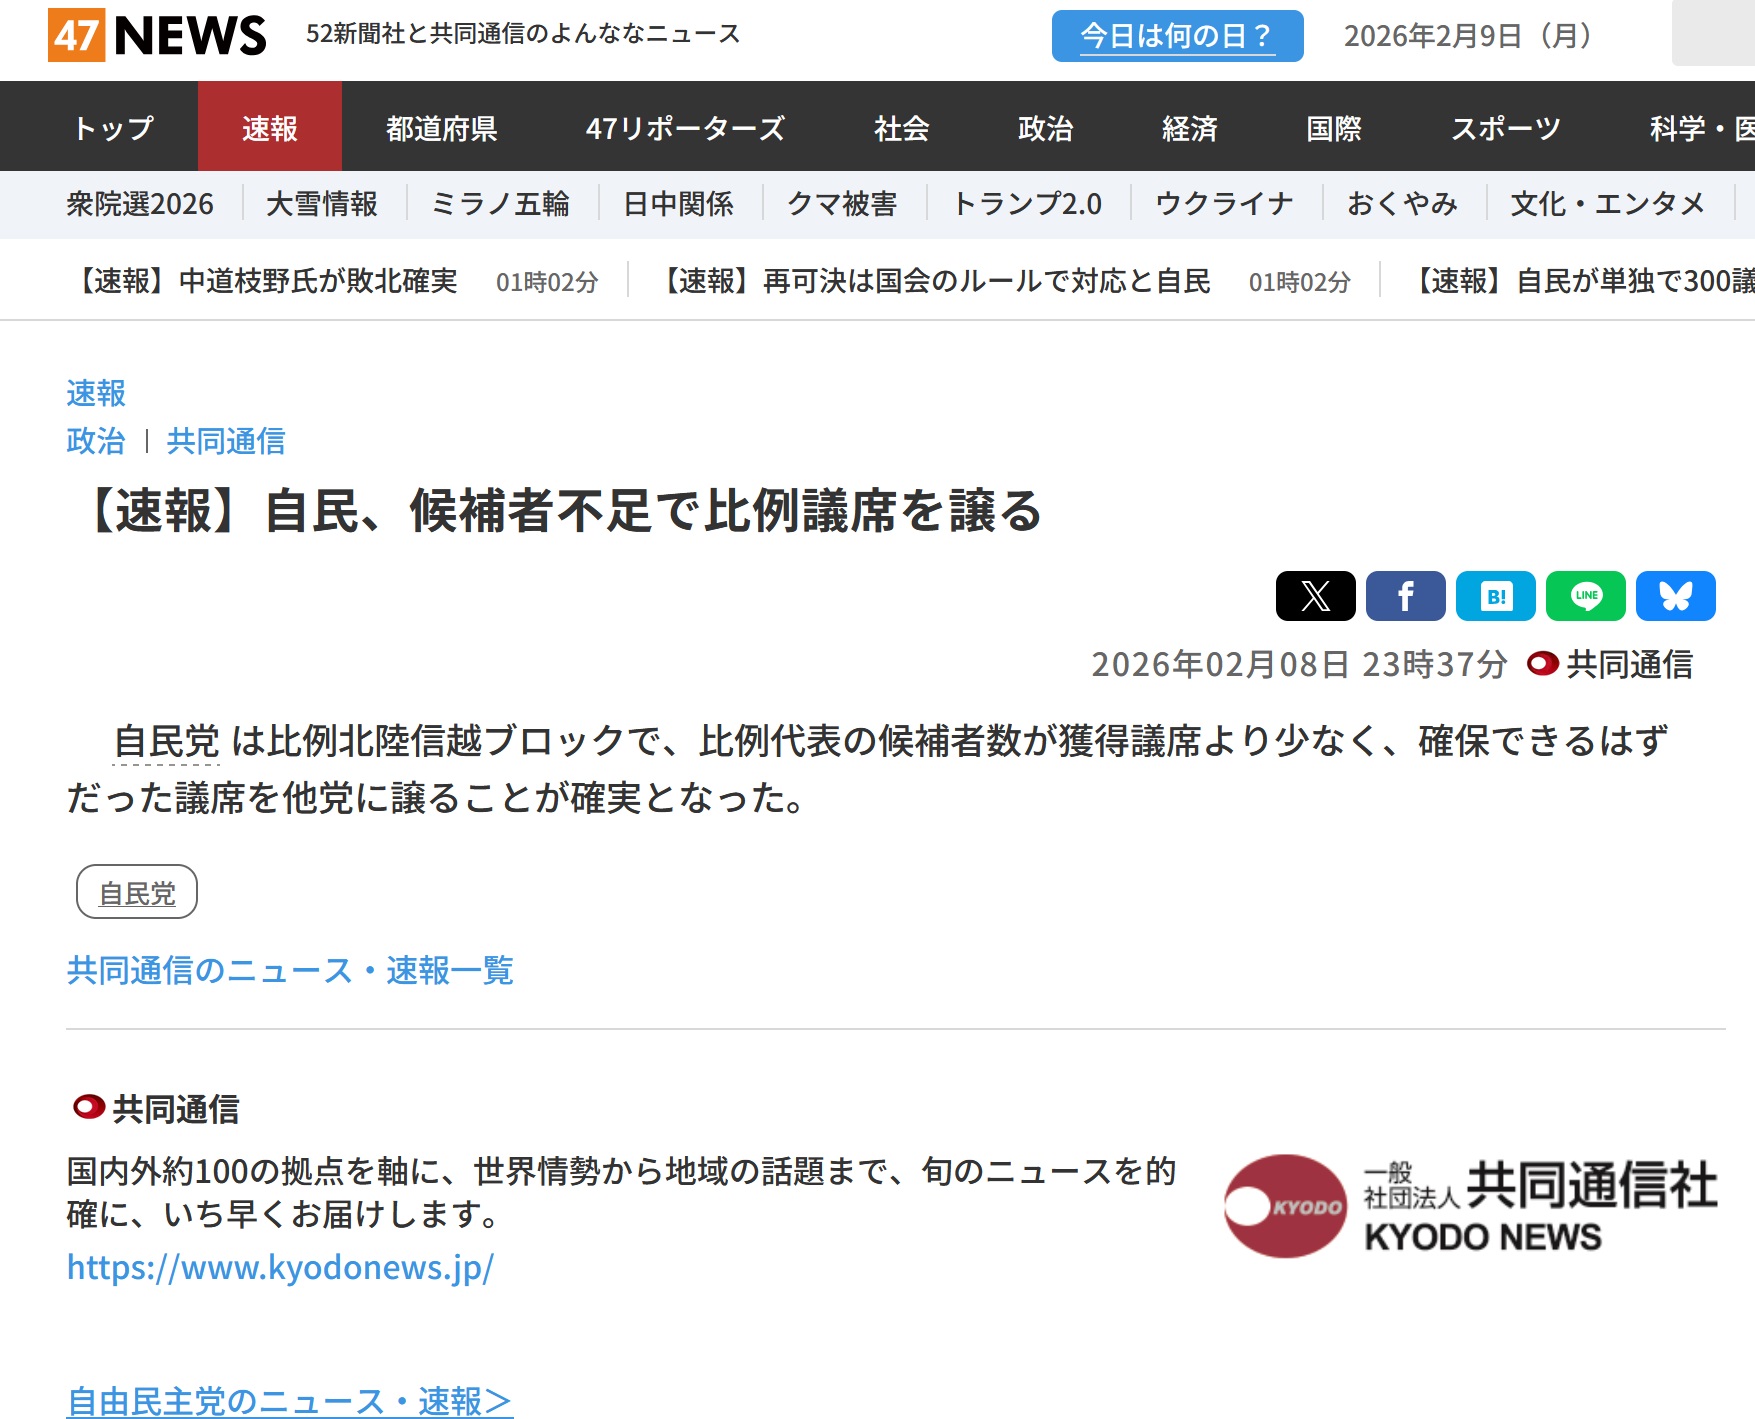This screenshot has height=1419, width=1755.
Task: Bookmark with Hatena B! icon
Action: tap(1495, 596)
